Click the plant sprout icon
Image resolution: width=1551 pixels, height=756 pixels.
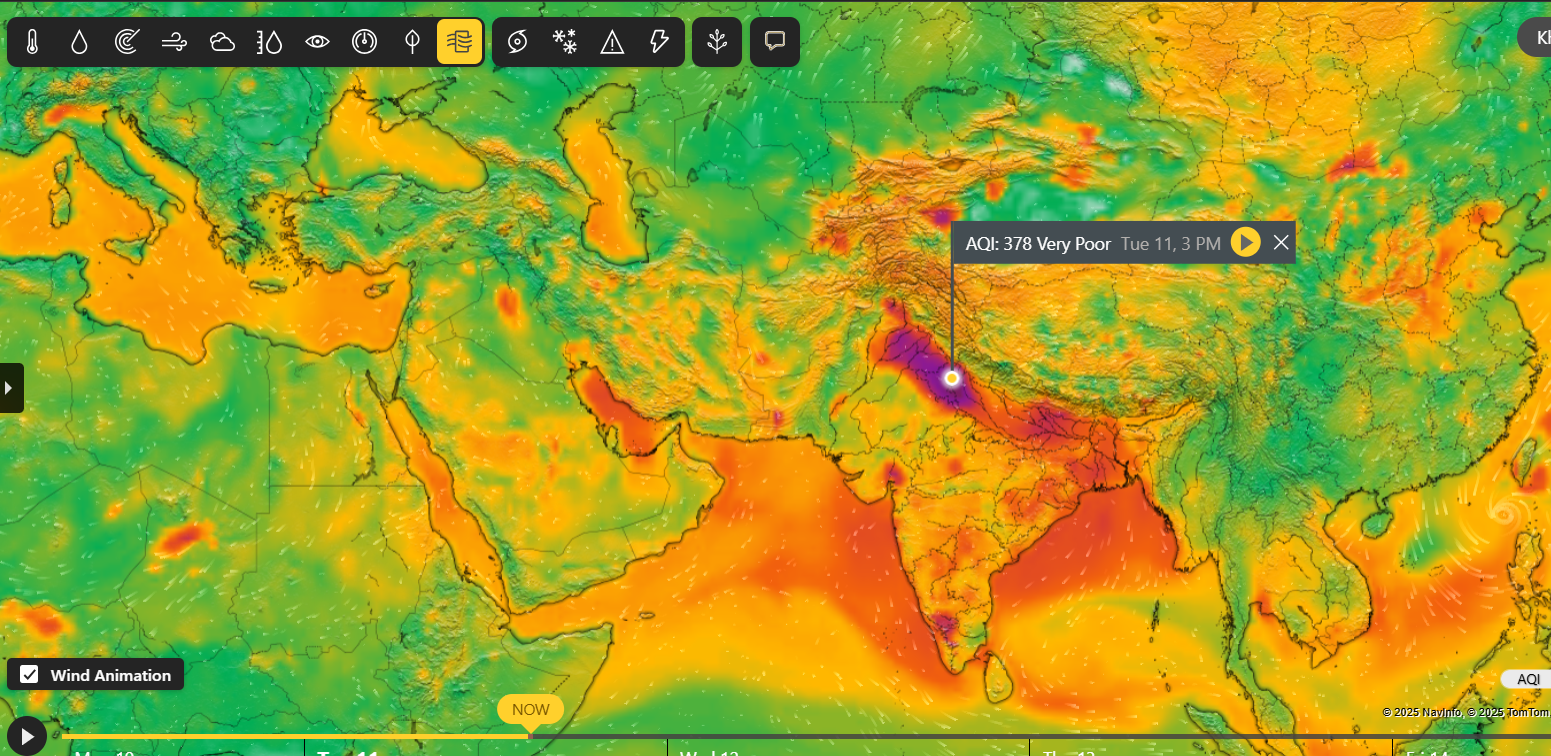tap(717, 42)
